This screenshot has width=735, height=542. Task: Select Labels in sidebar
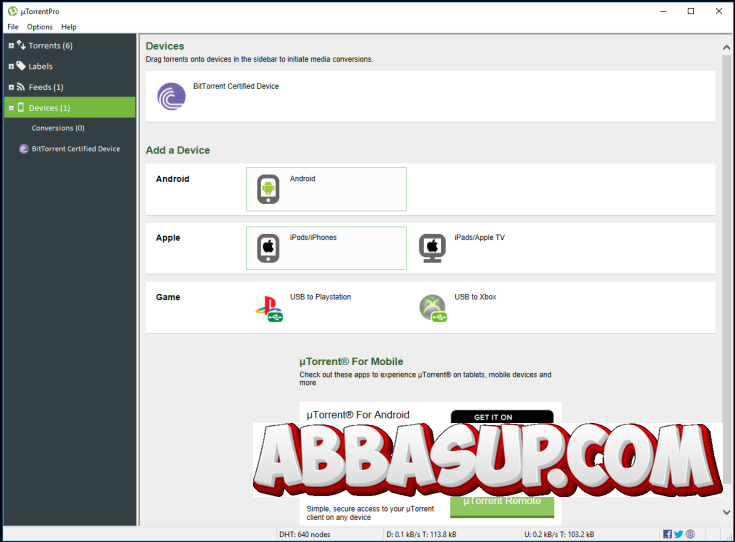tap(40, 66)
